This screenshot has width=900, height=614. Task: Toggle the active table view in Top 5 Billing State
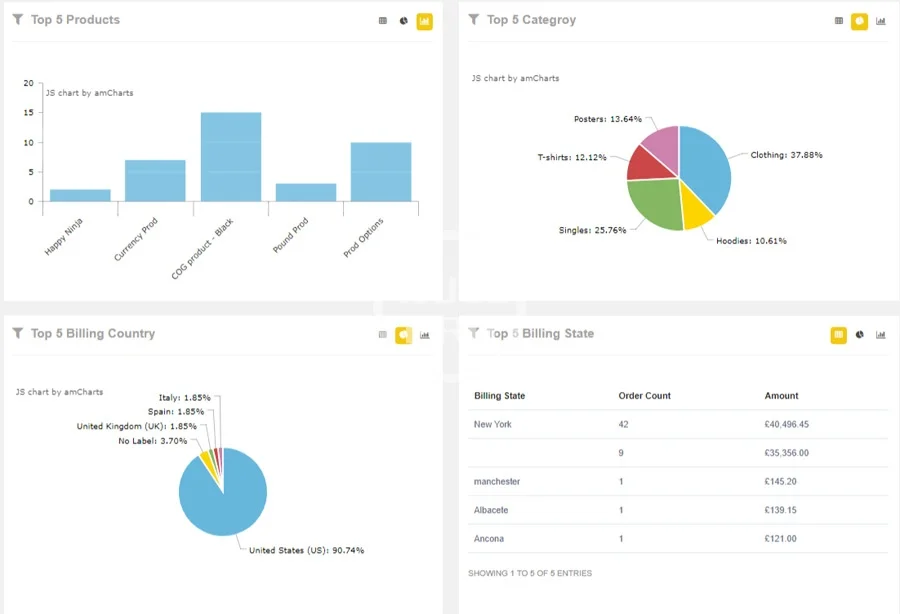[x=839, y=335]
